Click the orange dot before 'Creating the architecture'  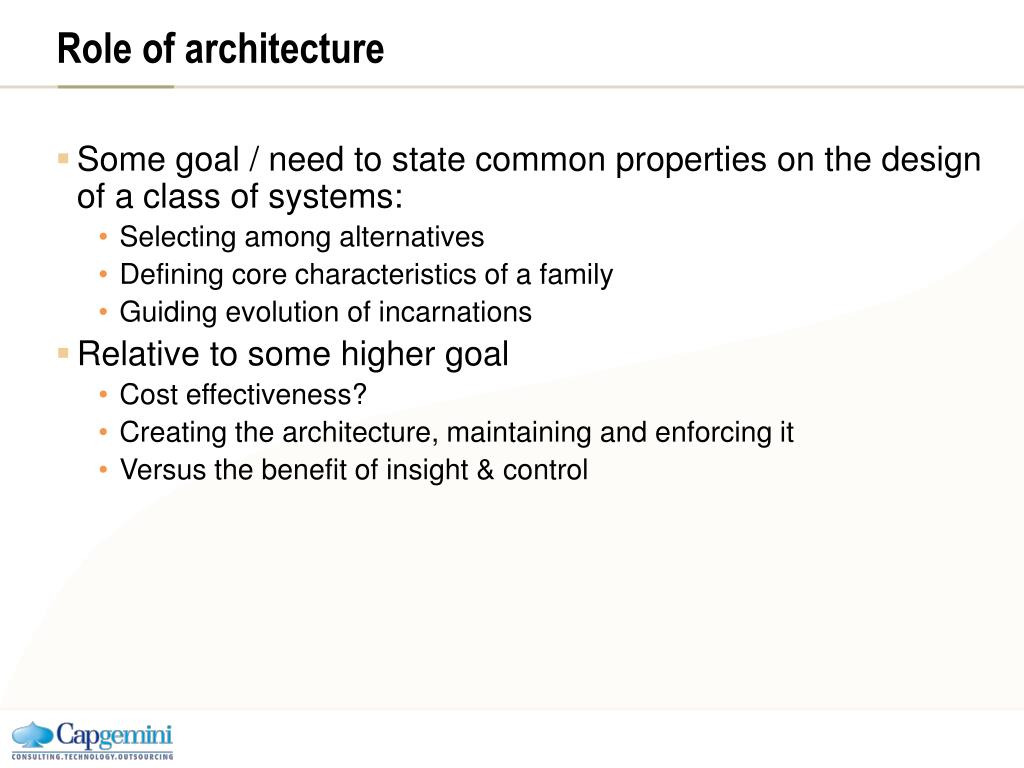[x=103, y=432]
